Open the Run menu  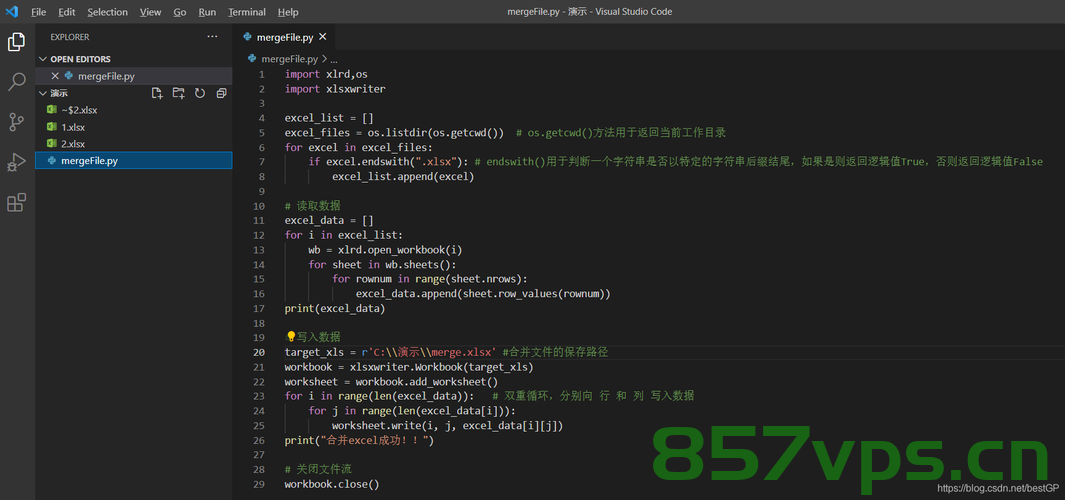(x=207, y=12)
